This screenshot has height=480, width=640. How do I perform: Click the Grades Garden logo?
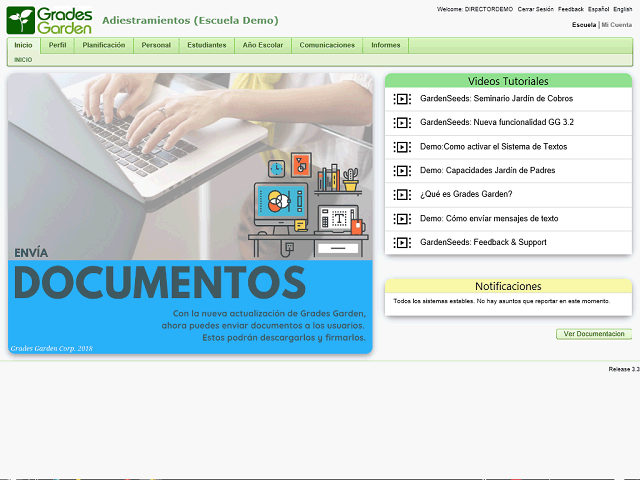[49, 20]
